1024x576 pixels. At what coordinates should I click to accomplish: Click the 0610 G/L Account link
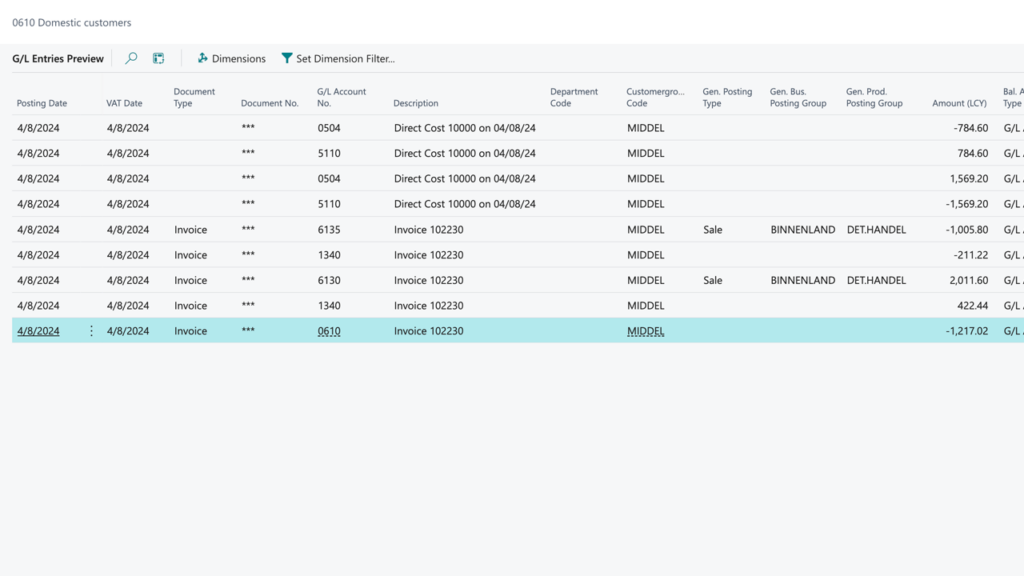pos(329,331)
